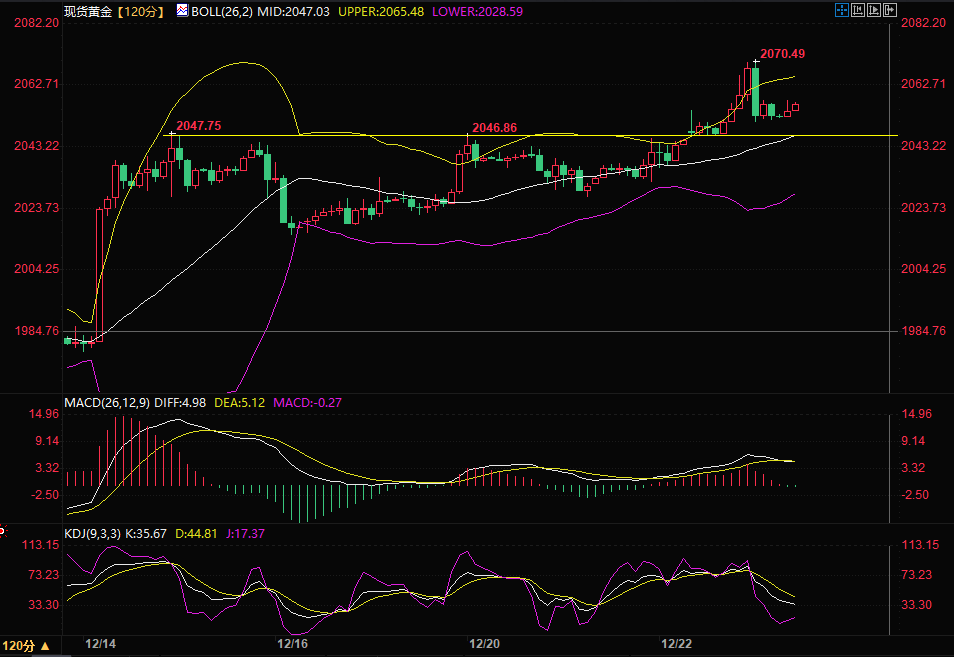Click the 现货黄金 instrument title
The image size is (954, 657).
click(86, 10)
